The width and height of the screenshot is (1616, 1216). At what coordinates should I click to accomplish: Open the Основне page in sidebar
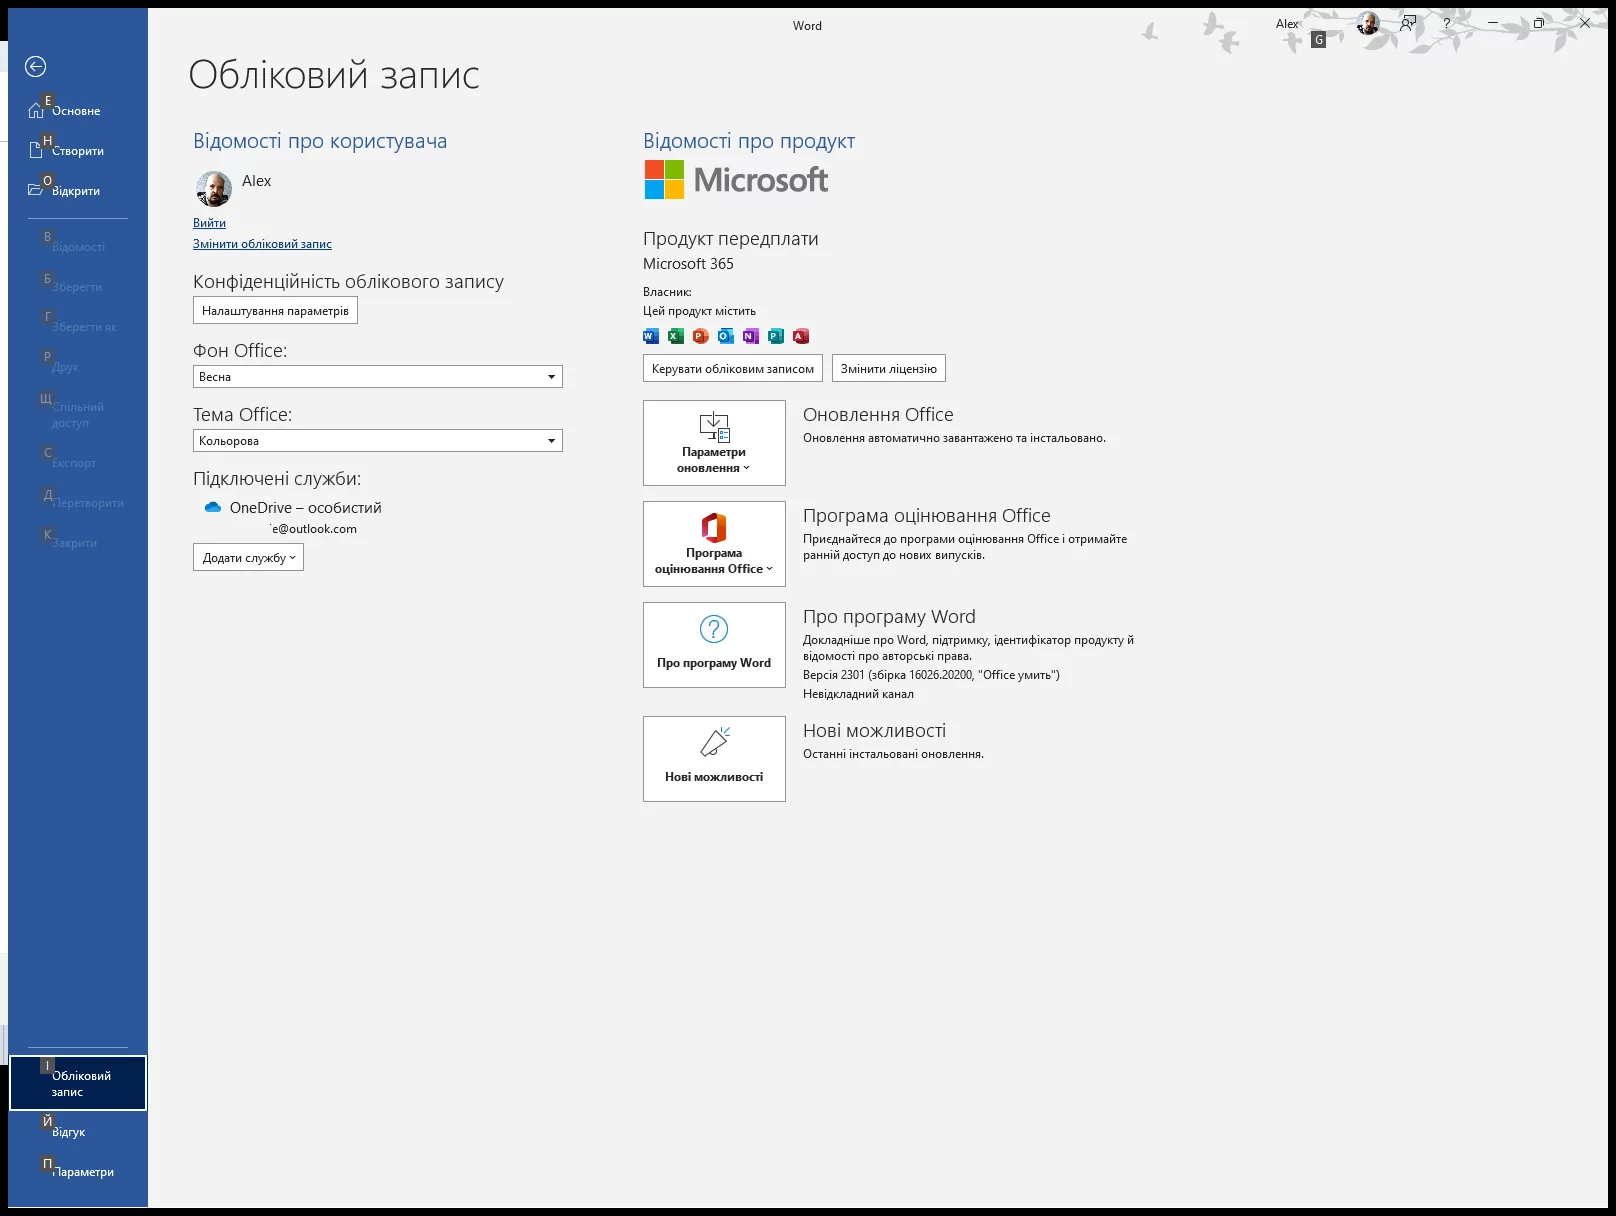click(x=78, y=110)
